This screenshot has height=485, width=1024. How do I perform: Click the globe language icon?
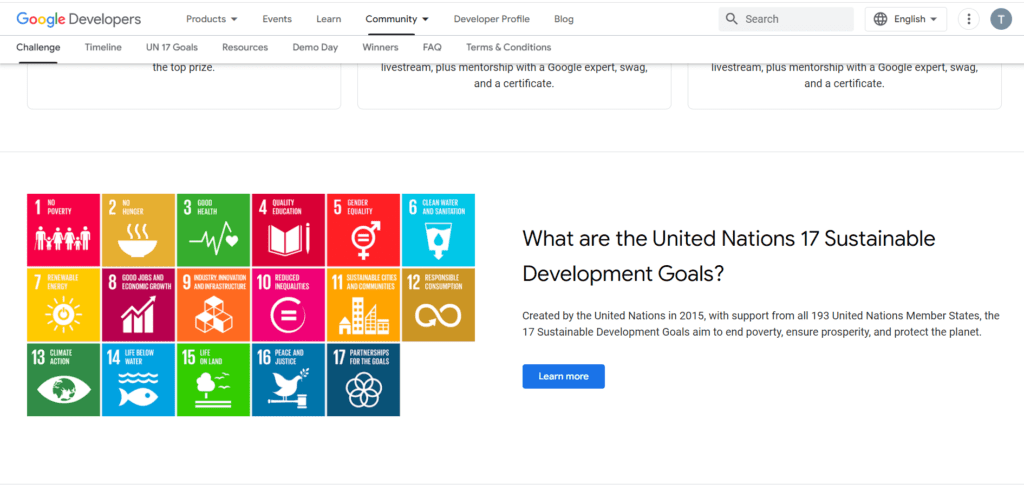880,19
